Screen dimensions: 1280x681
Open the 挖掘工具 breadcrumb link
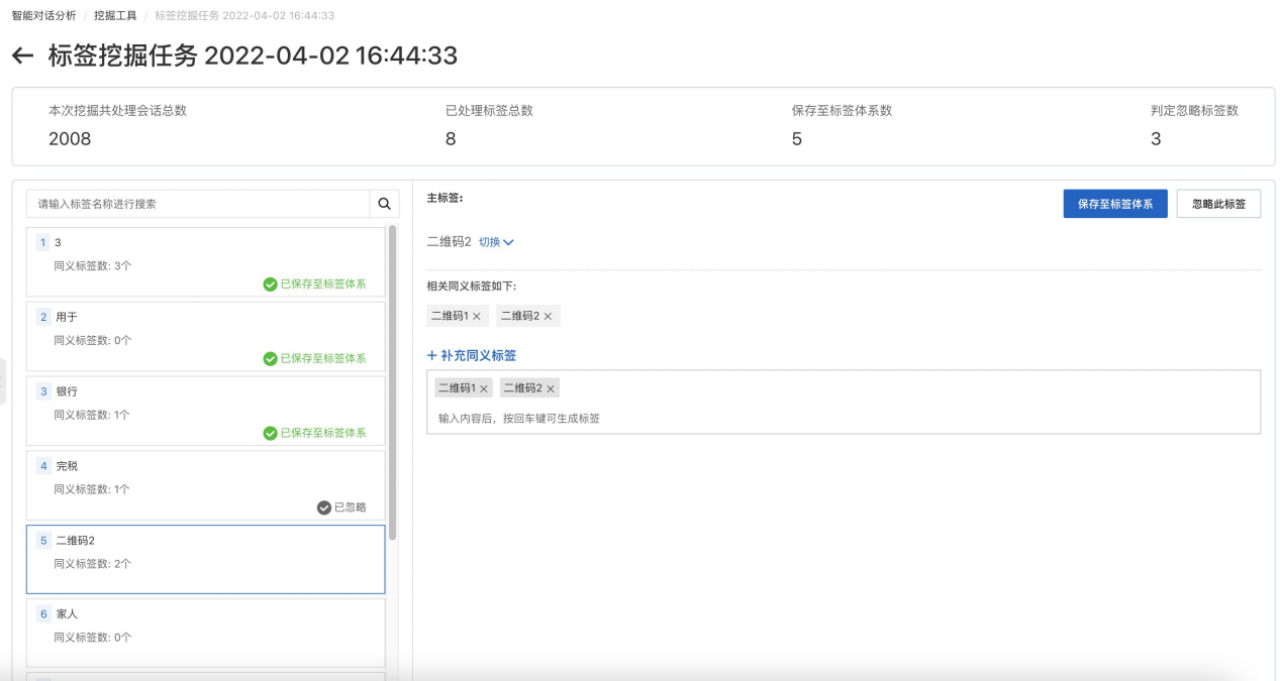115,15
